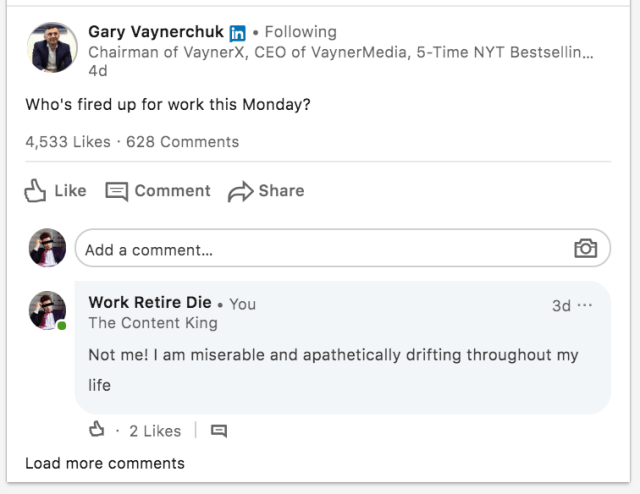Click into the Add a comment field
The width and height of the screenshot is (640, 494).
[320, 249]
